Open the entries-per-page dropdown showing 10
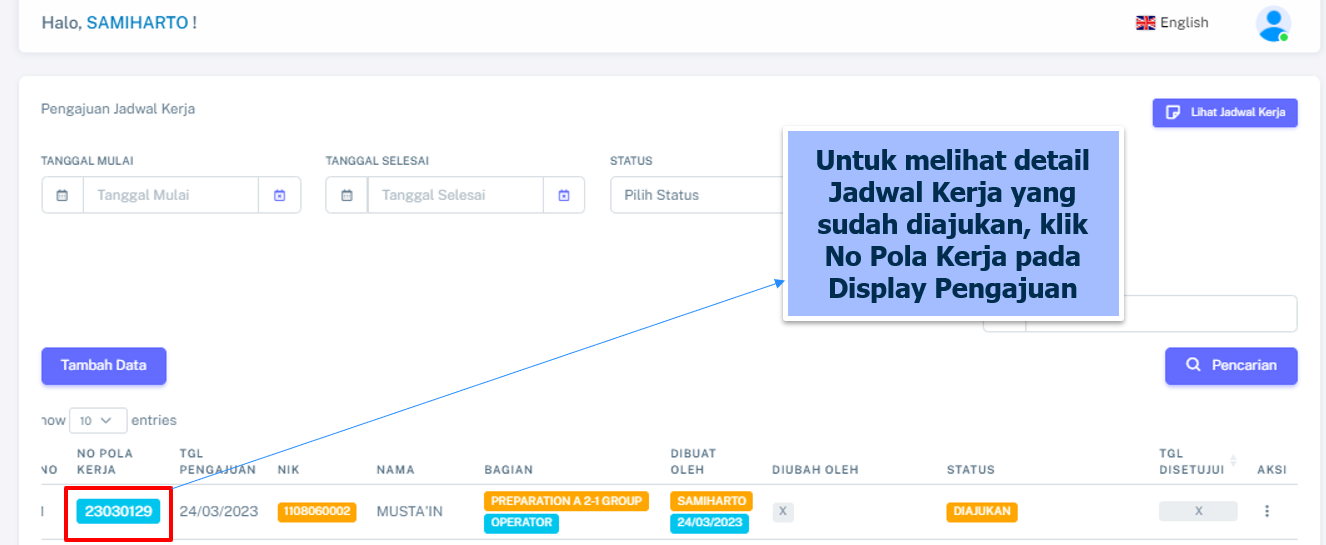1326x545 pixels. pyautogui.click(x=98, y=421)
